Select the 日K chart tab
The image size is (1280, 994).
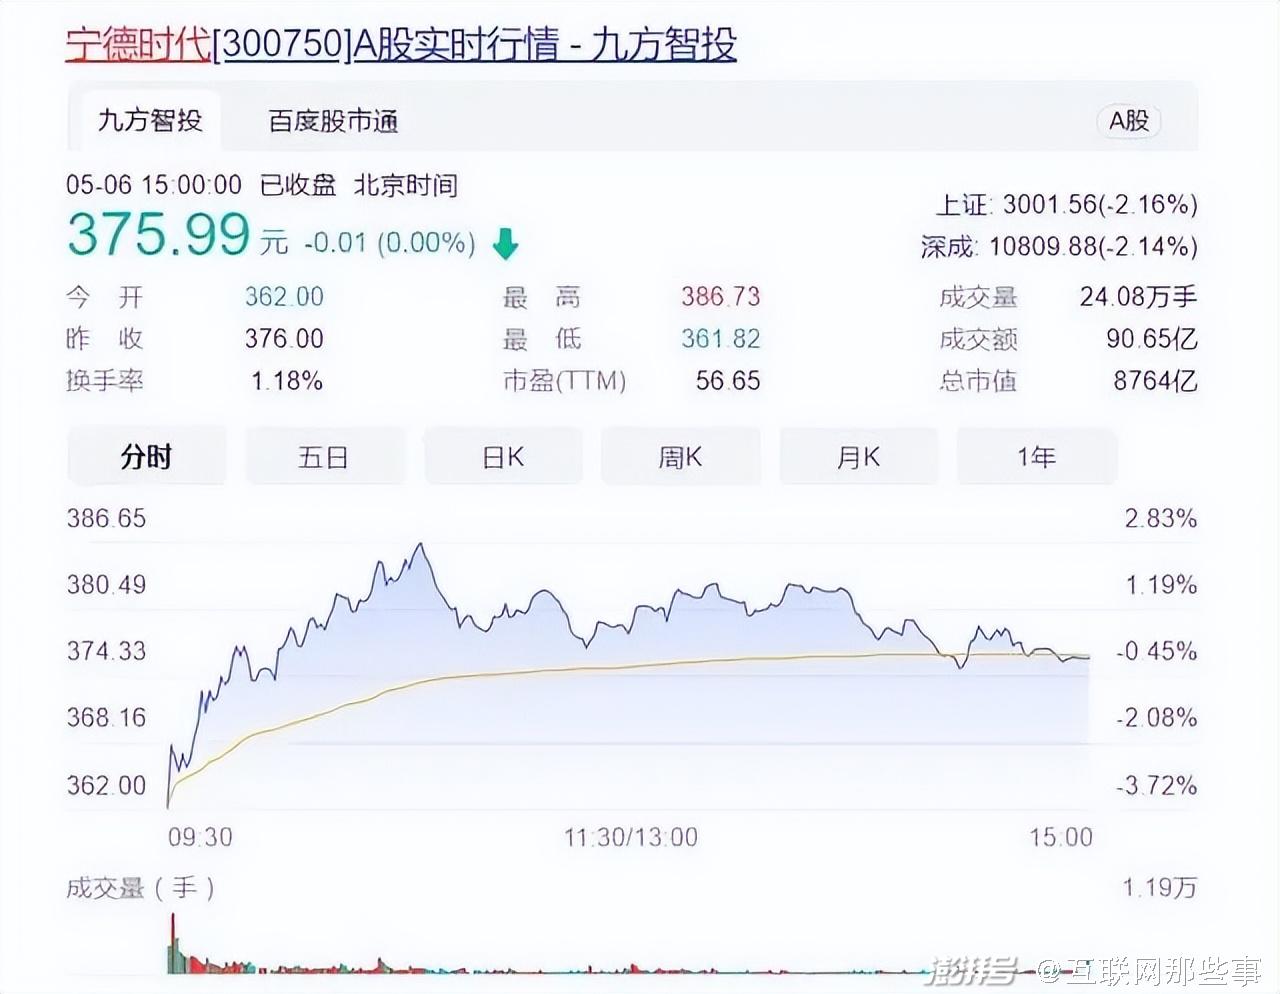pos(503,457)
